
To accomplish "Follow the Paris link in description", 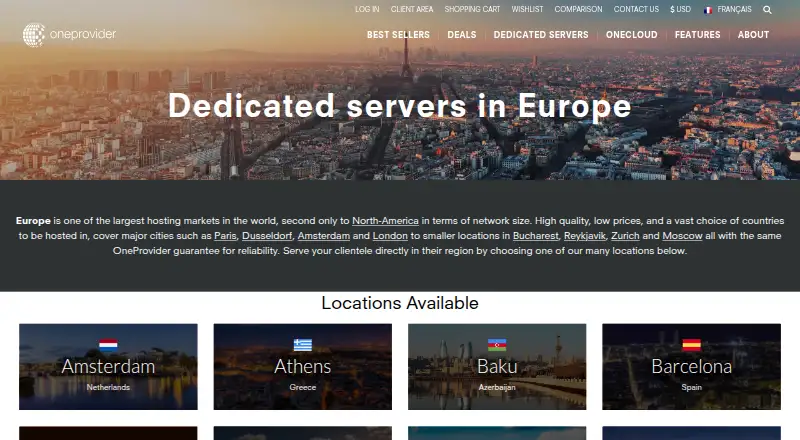I will [x=225, y=236].
